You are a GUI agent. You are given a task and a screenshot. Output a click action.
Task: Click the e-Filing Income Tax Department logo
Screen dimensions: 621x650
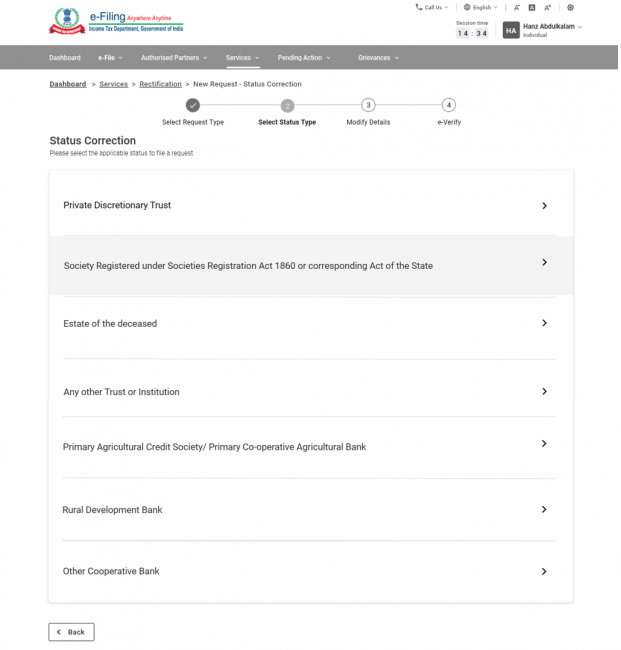click(116, 21)
